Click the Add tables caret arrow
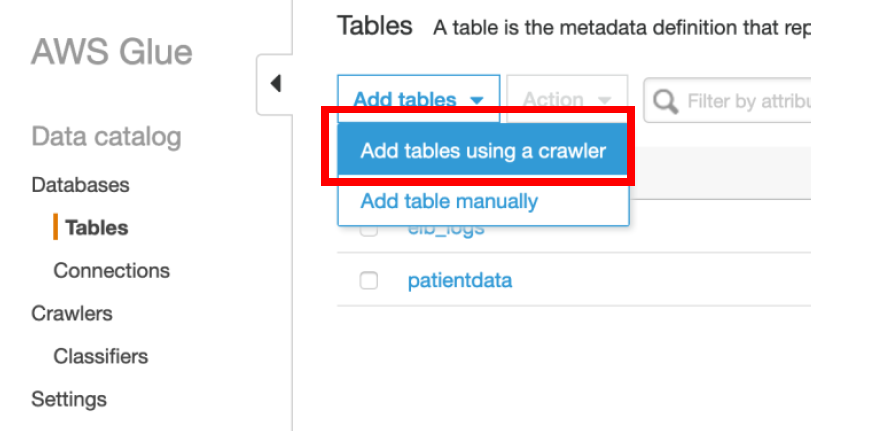Viewport: 888px width, 448px height. [x=477, y=100]
